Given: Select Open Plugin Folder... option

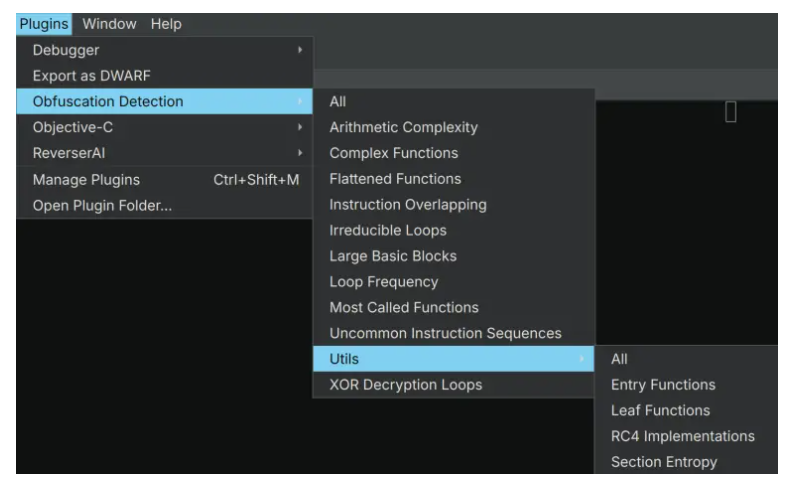Looking at the screenshot, I should [x=164, y=205].
